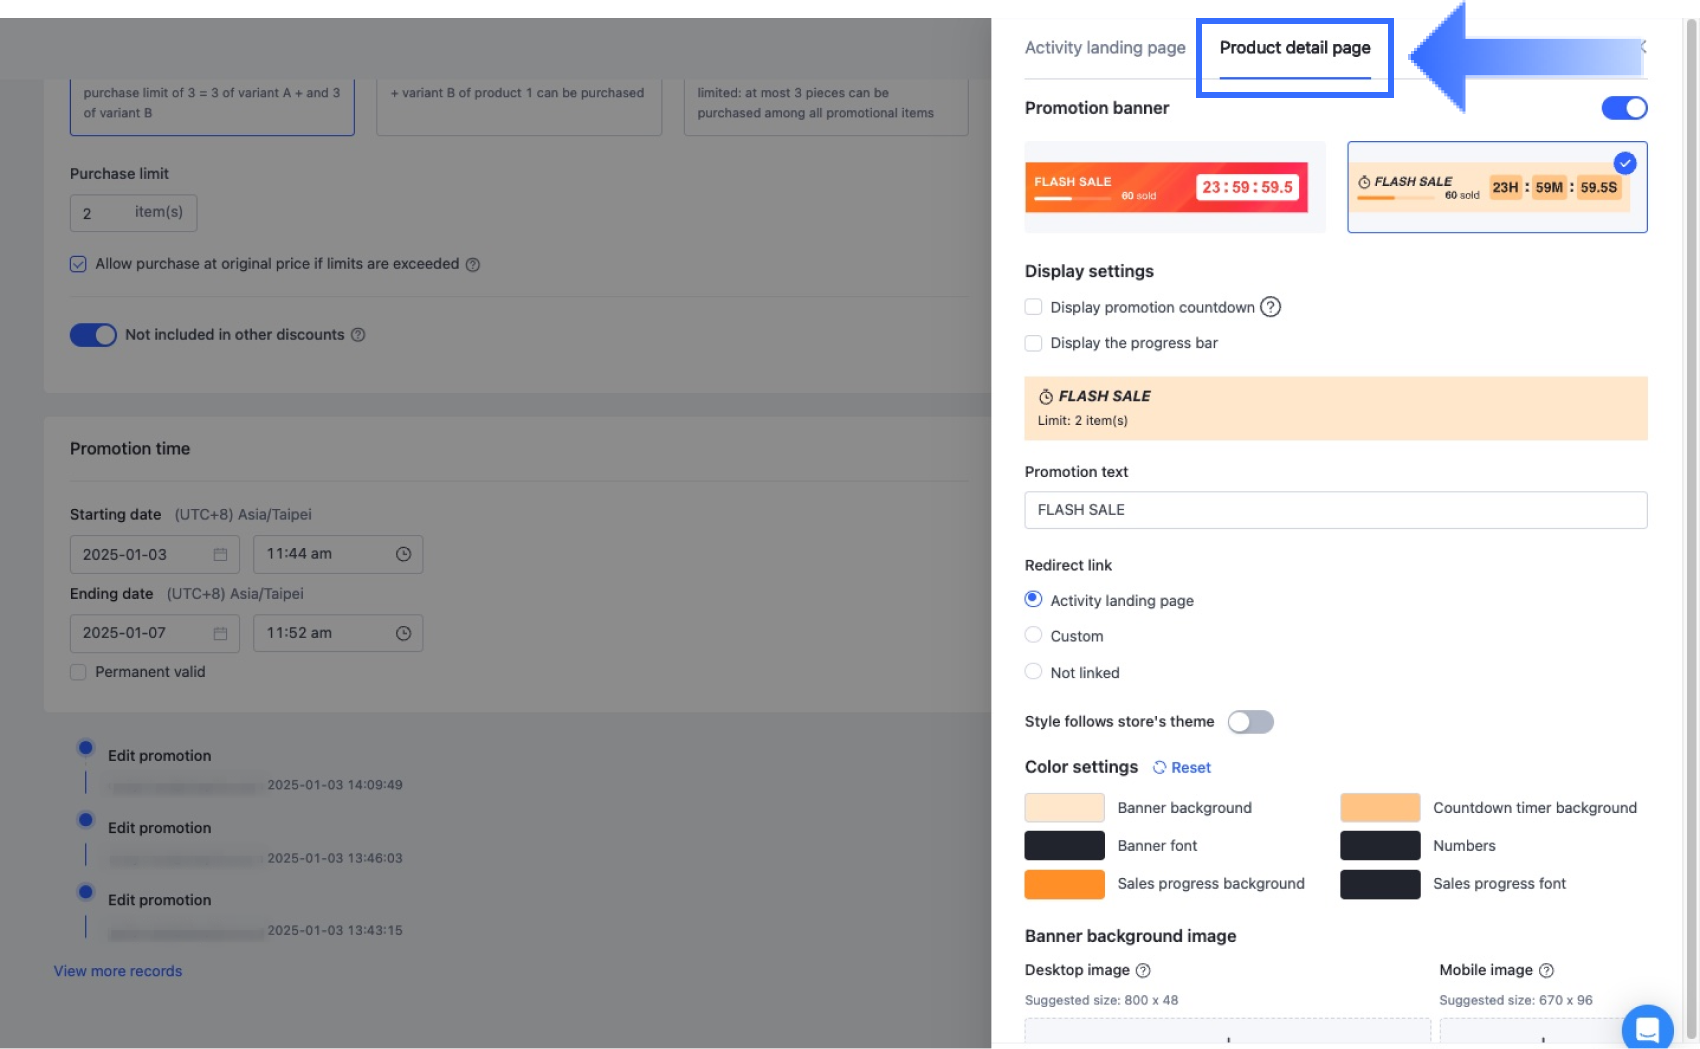
Task: Choose the red Flash Sale banner style
Action: tap(1175, 187)
